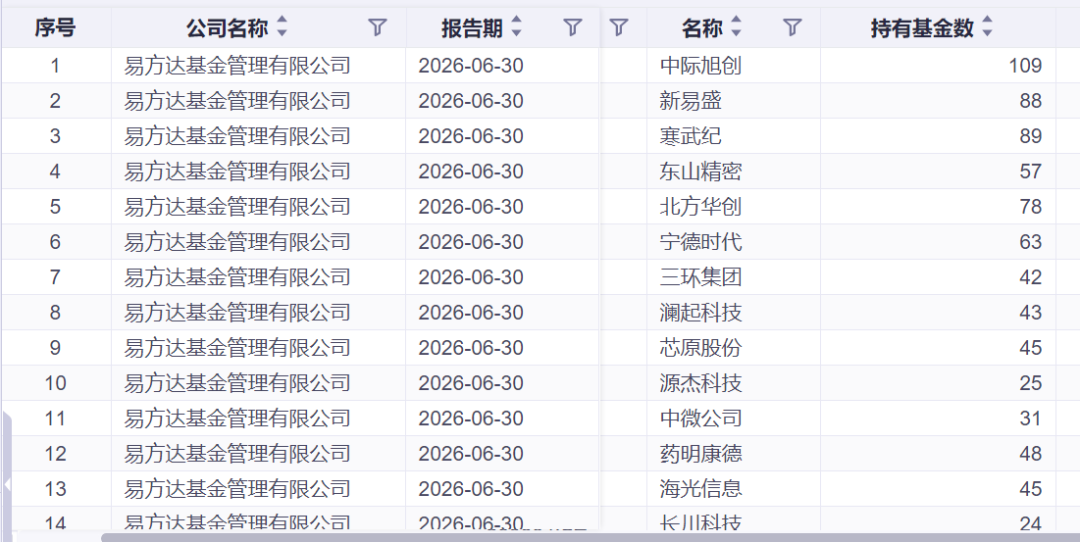Select the 新易盛 cell
Image resolution: width=1080 pixels, height=542 pixels.
(734, 101)
